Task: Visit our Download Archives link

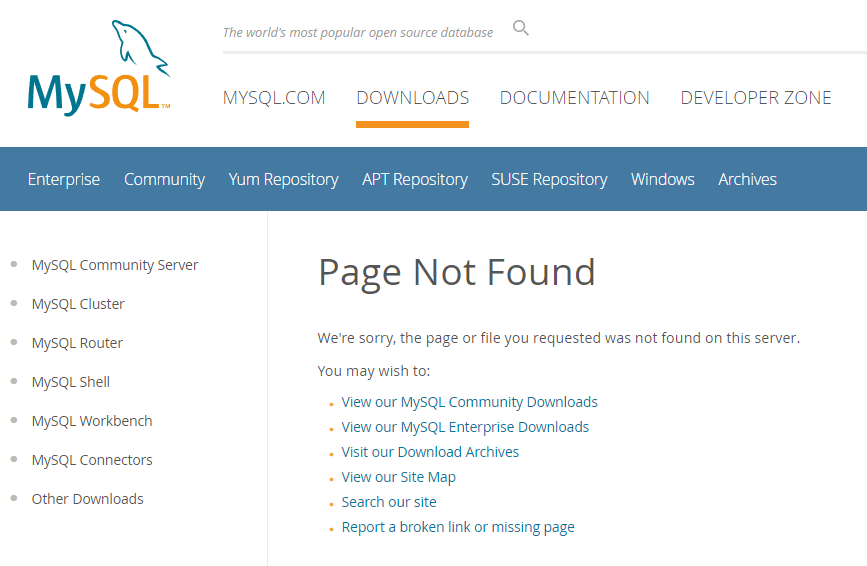Action: pyautogui.click(x=430, y=452)
